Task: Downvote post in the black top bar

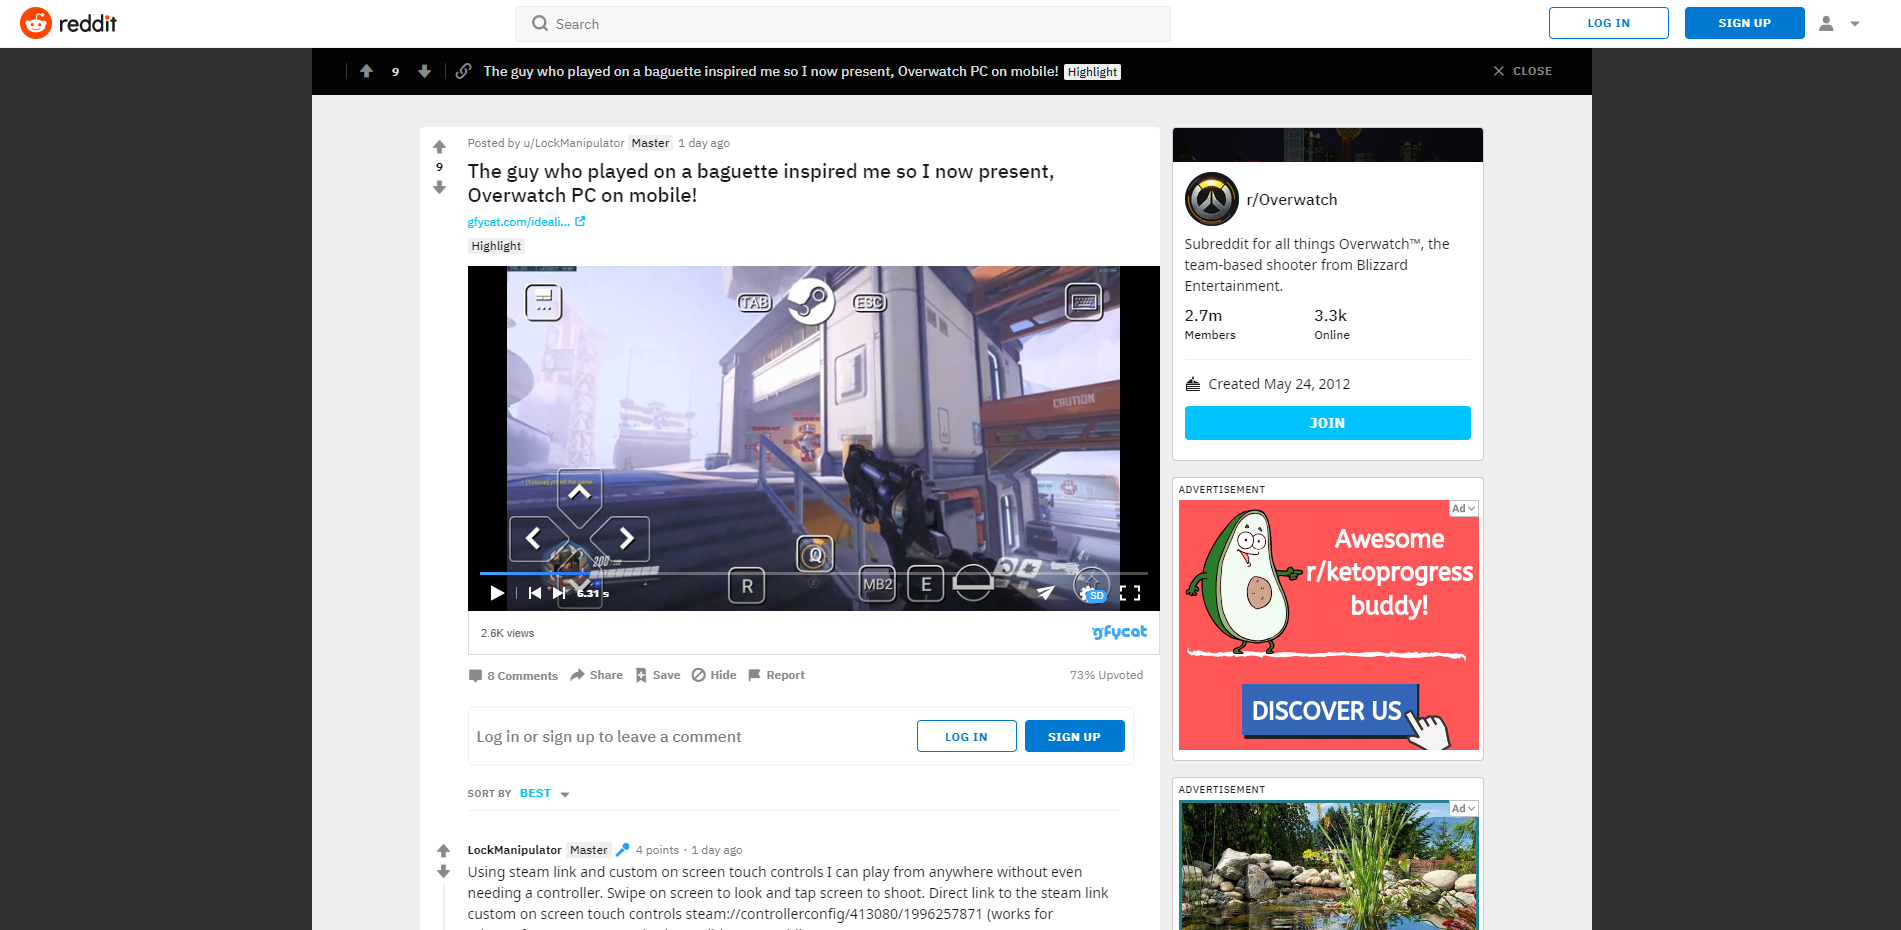Action: pos(424,71)
